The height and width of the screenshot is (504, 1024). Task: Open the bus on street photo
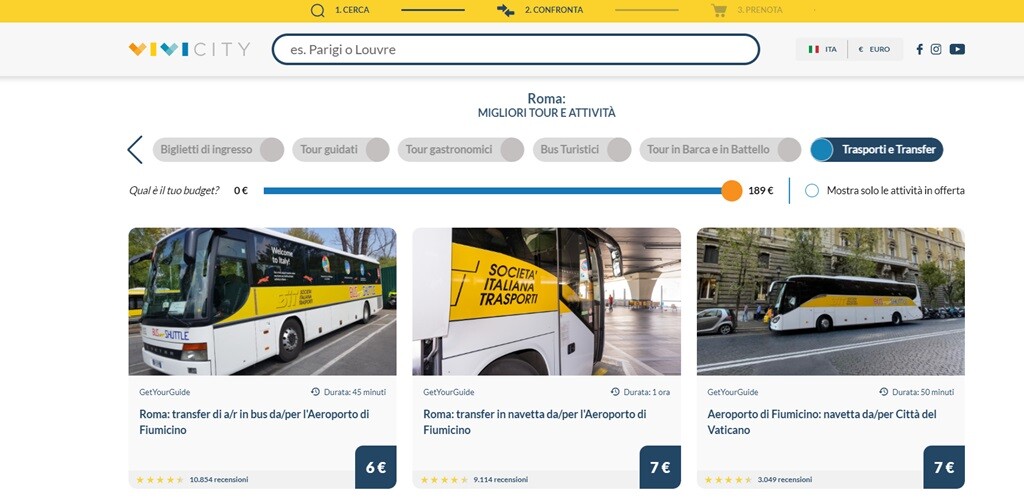click(x=831, y=302)
